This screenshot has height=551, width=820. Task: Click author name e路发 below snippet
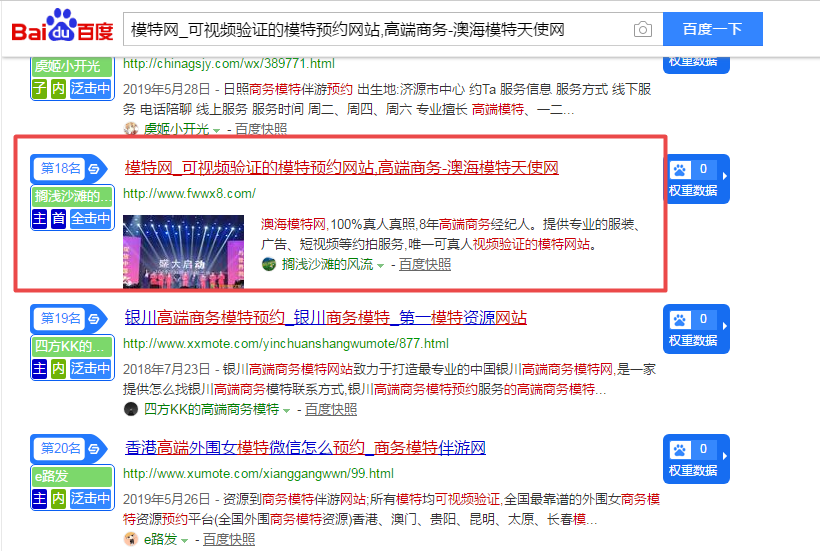click(160, 539)
